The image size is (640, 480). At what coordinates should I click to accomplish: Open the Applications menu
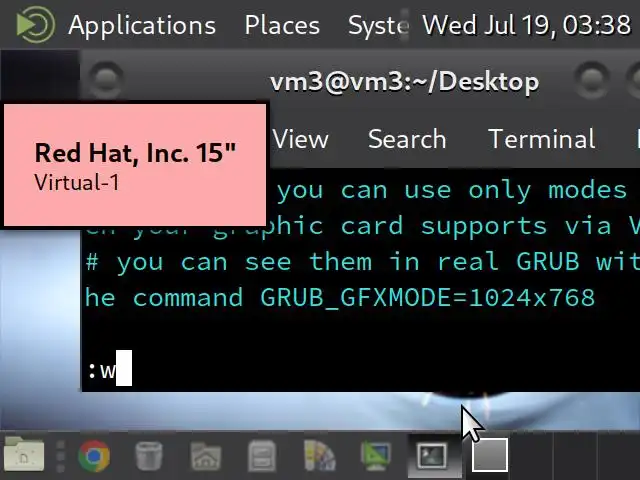coord(142,25)
